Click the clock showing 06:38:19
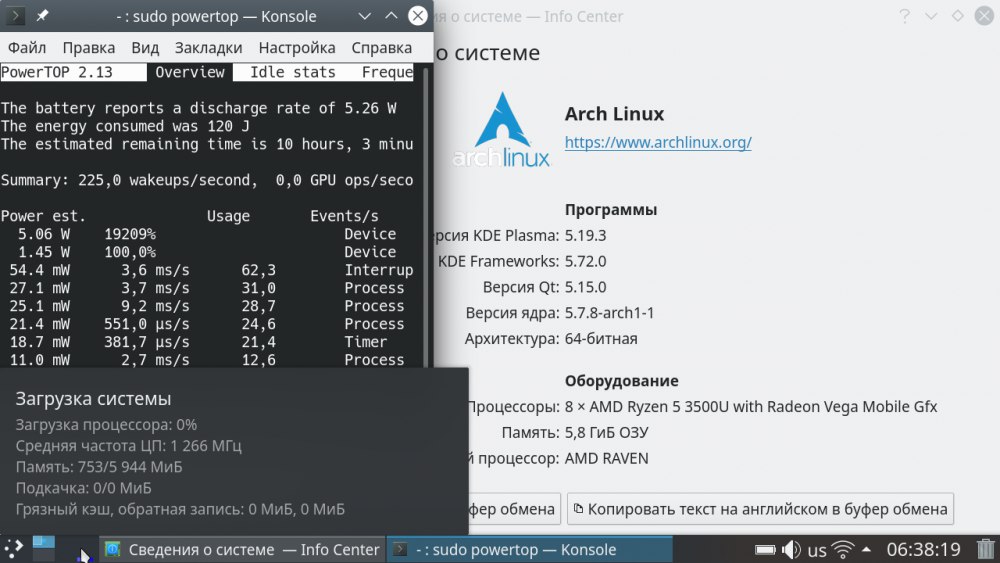 (923, 550)
